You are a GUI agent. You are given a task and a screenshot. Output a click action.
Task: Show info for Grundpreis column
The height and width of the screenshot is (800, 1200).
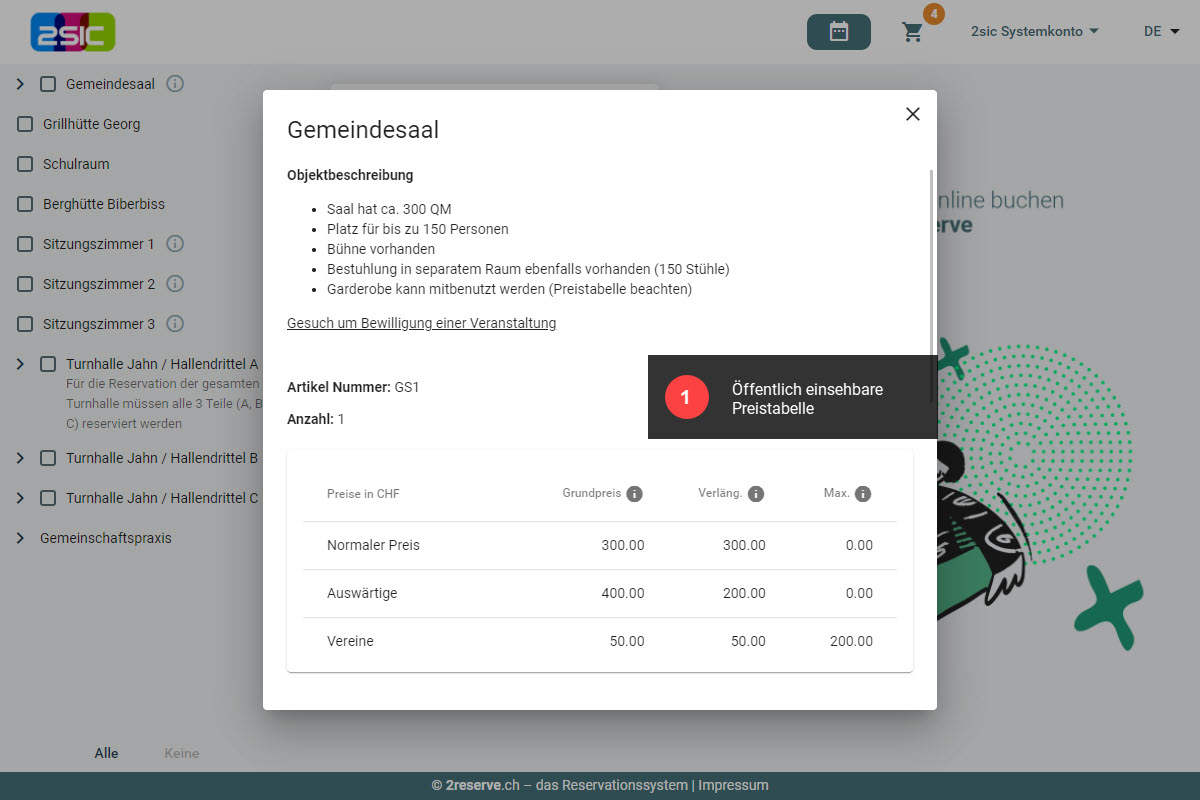point(634,494)
